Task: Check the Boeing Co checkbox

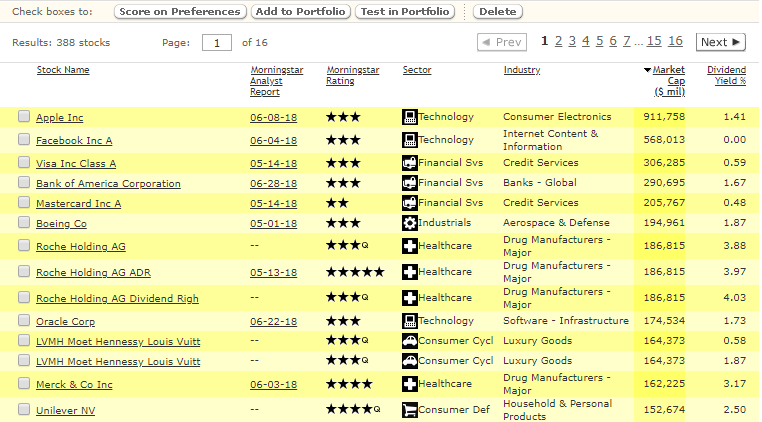Action: click(x=24, y=223)
